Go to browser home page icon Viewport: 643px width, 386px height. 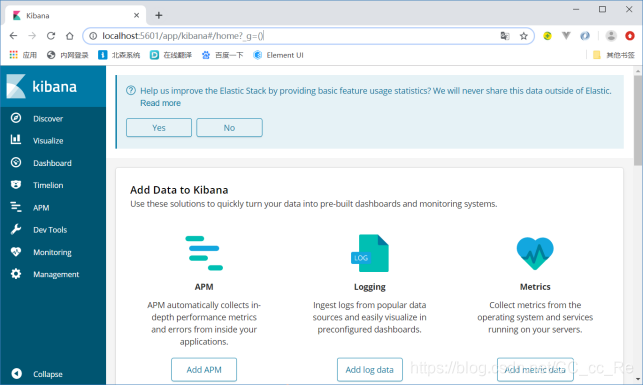coord(70,36)
